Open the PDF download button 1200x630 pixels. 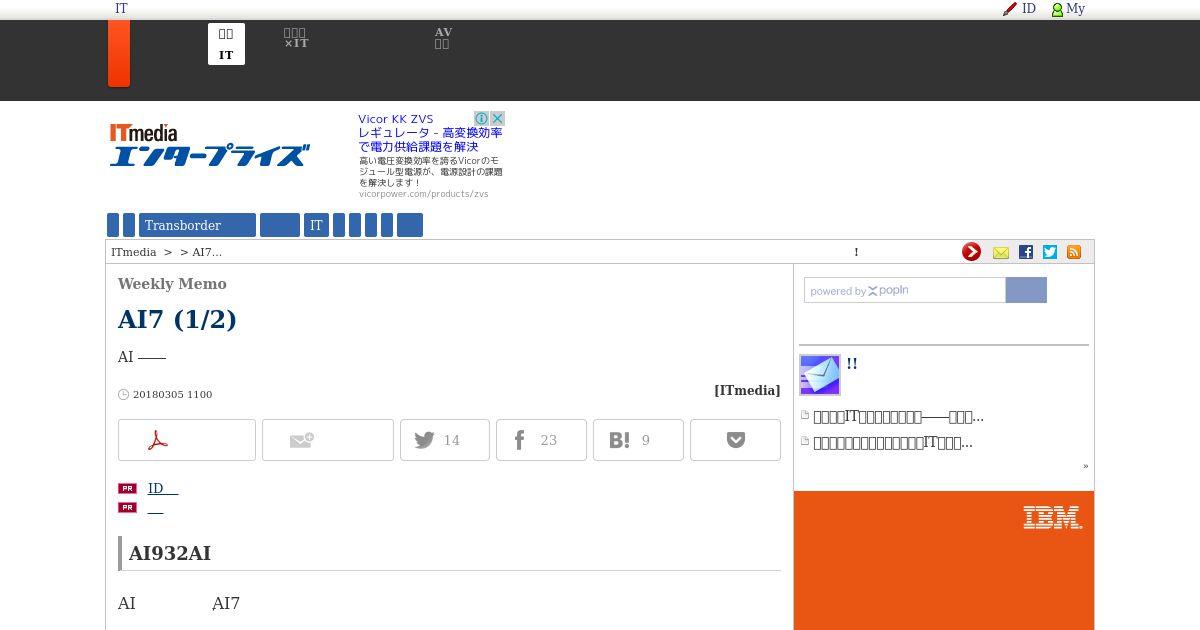pos(187,440)
